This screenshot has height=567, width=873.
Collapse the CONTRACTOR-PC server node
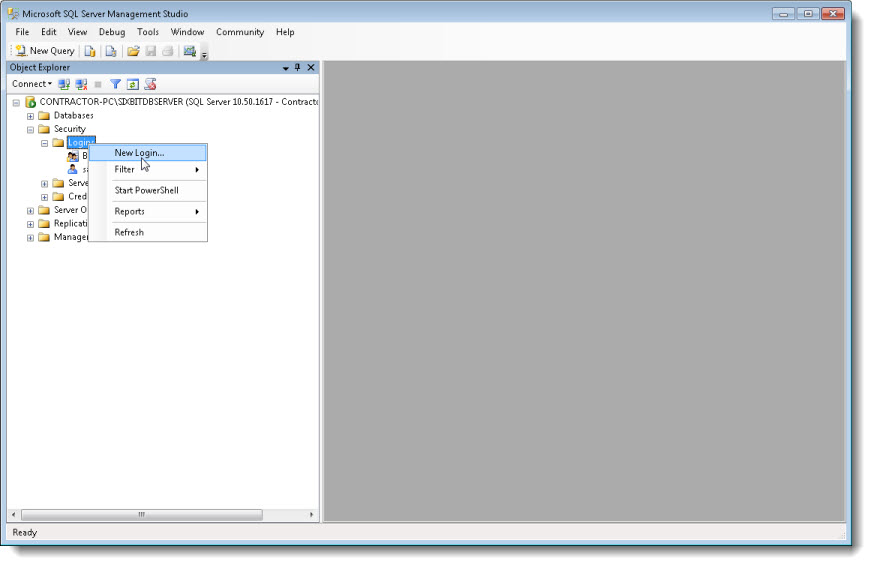point(16,102)
